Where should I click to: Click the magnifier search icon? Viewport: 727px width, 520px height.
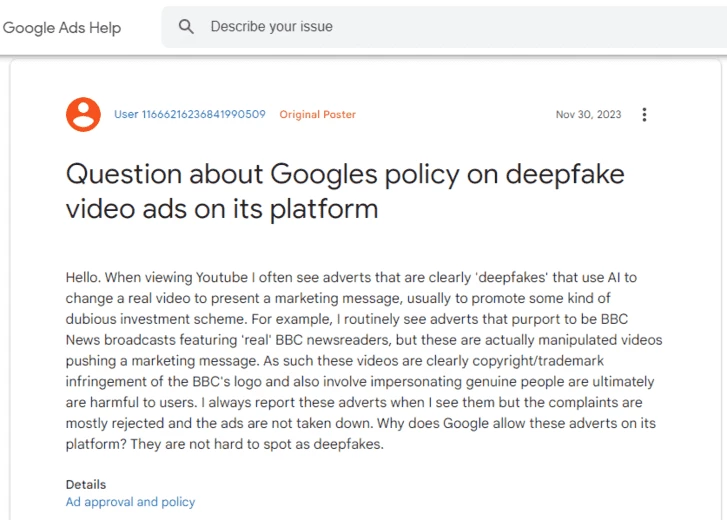[x=186, y=26]
